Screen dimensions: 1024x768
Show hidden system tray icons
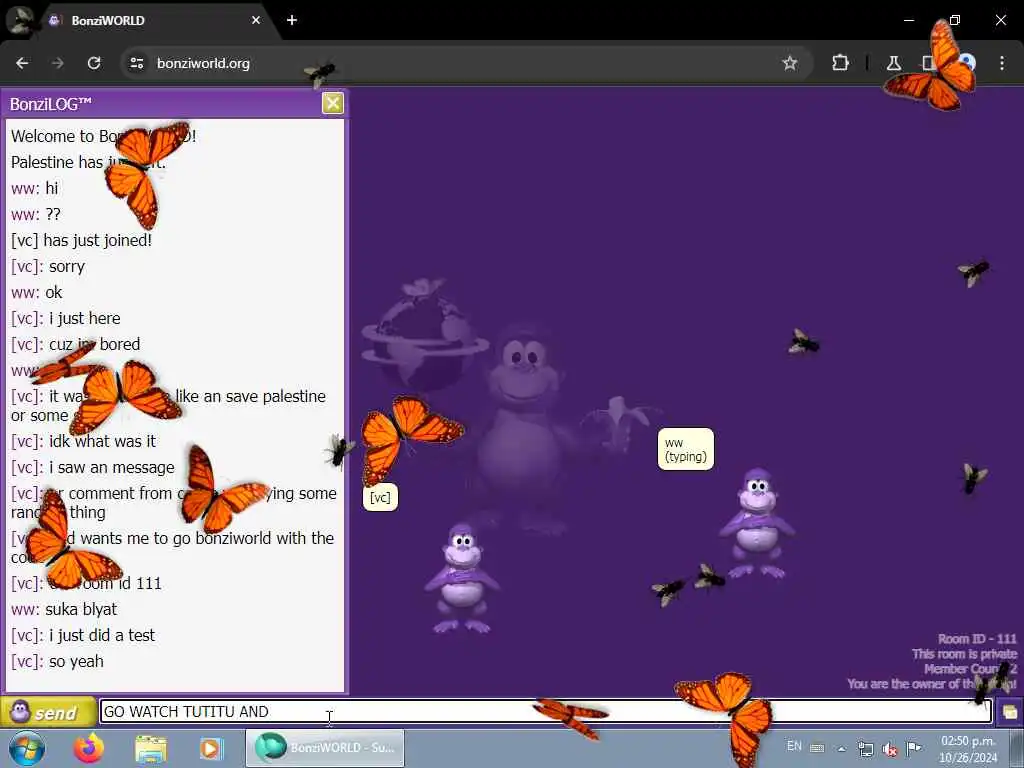(x=842, y=749)
